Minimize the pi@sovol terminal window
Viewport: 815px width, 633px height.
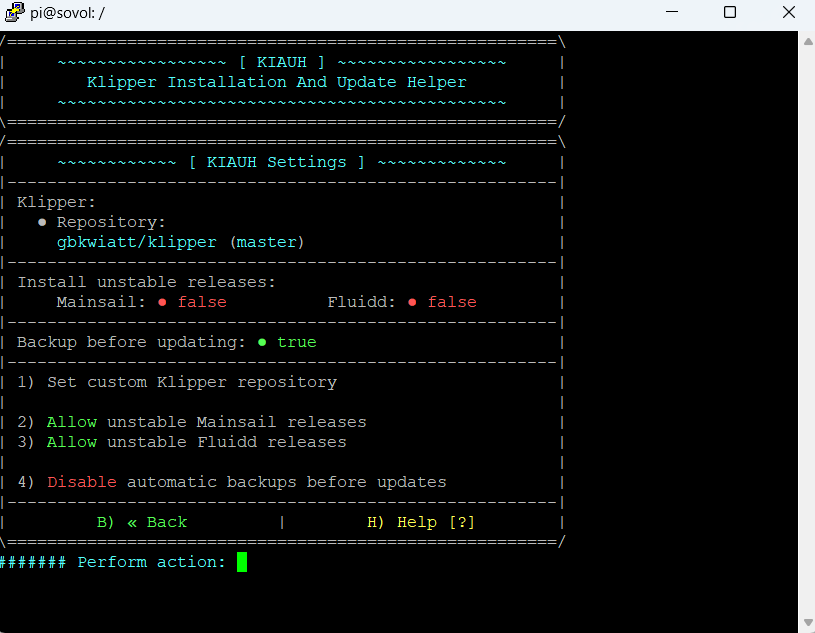(672, 12)
